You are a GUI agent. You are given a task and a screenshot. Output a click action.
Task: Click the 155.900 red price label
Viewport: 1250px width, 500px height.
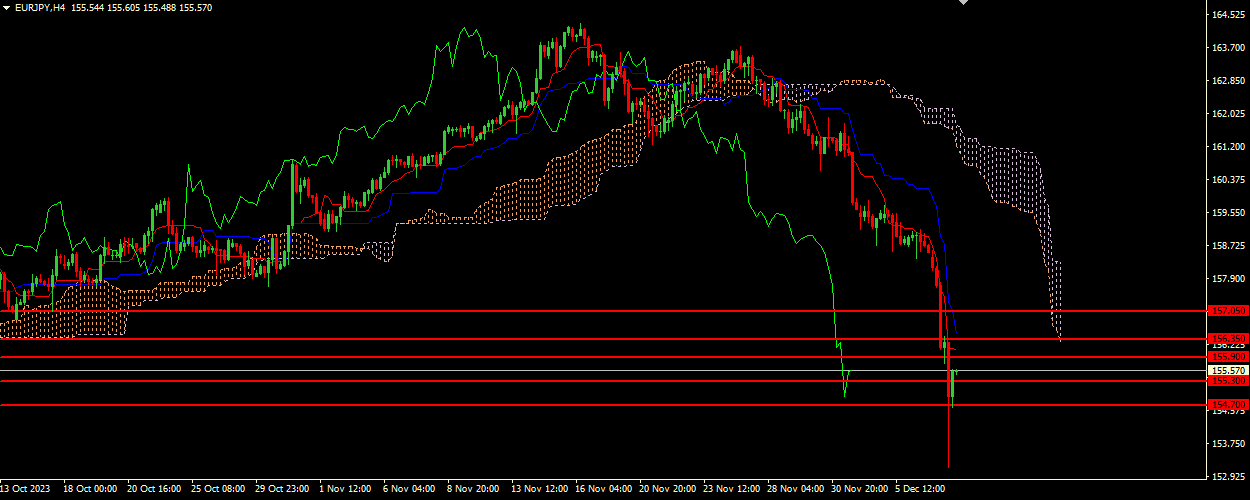click(x=1226, y=357)
